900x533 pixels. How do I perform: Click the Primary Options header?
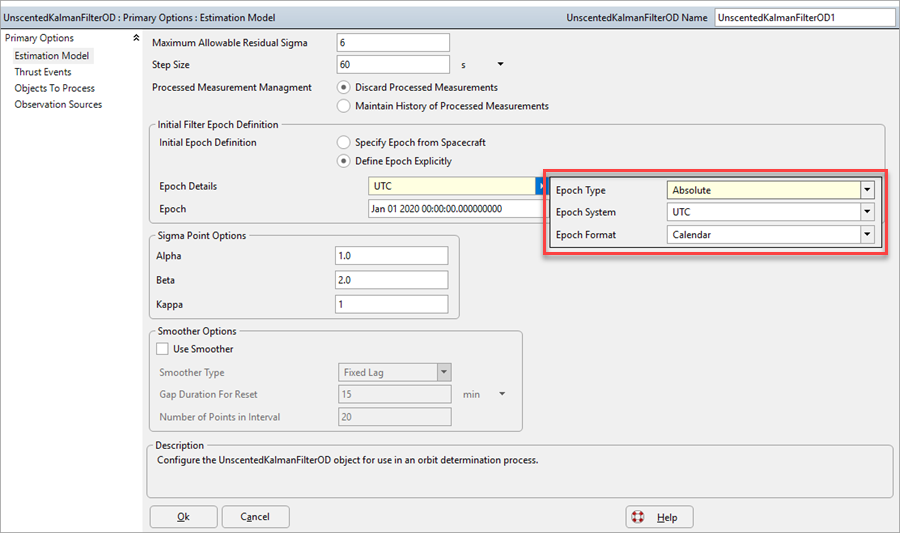(40, 38)
